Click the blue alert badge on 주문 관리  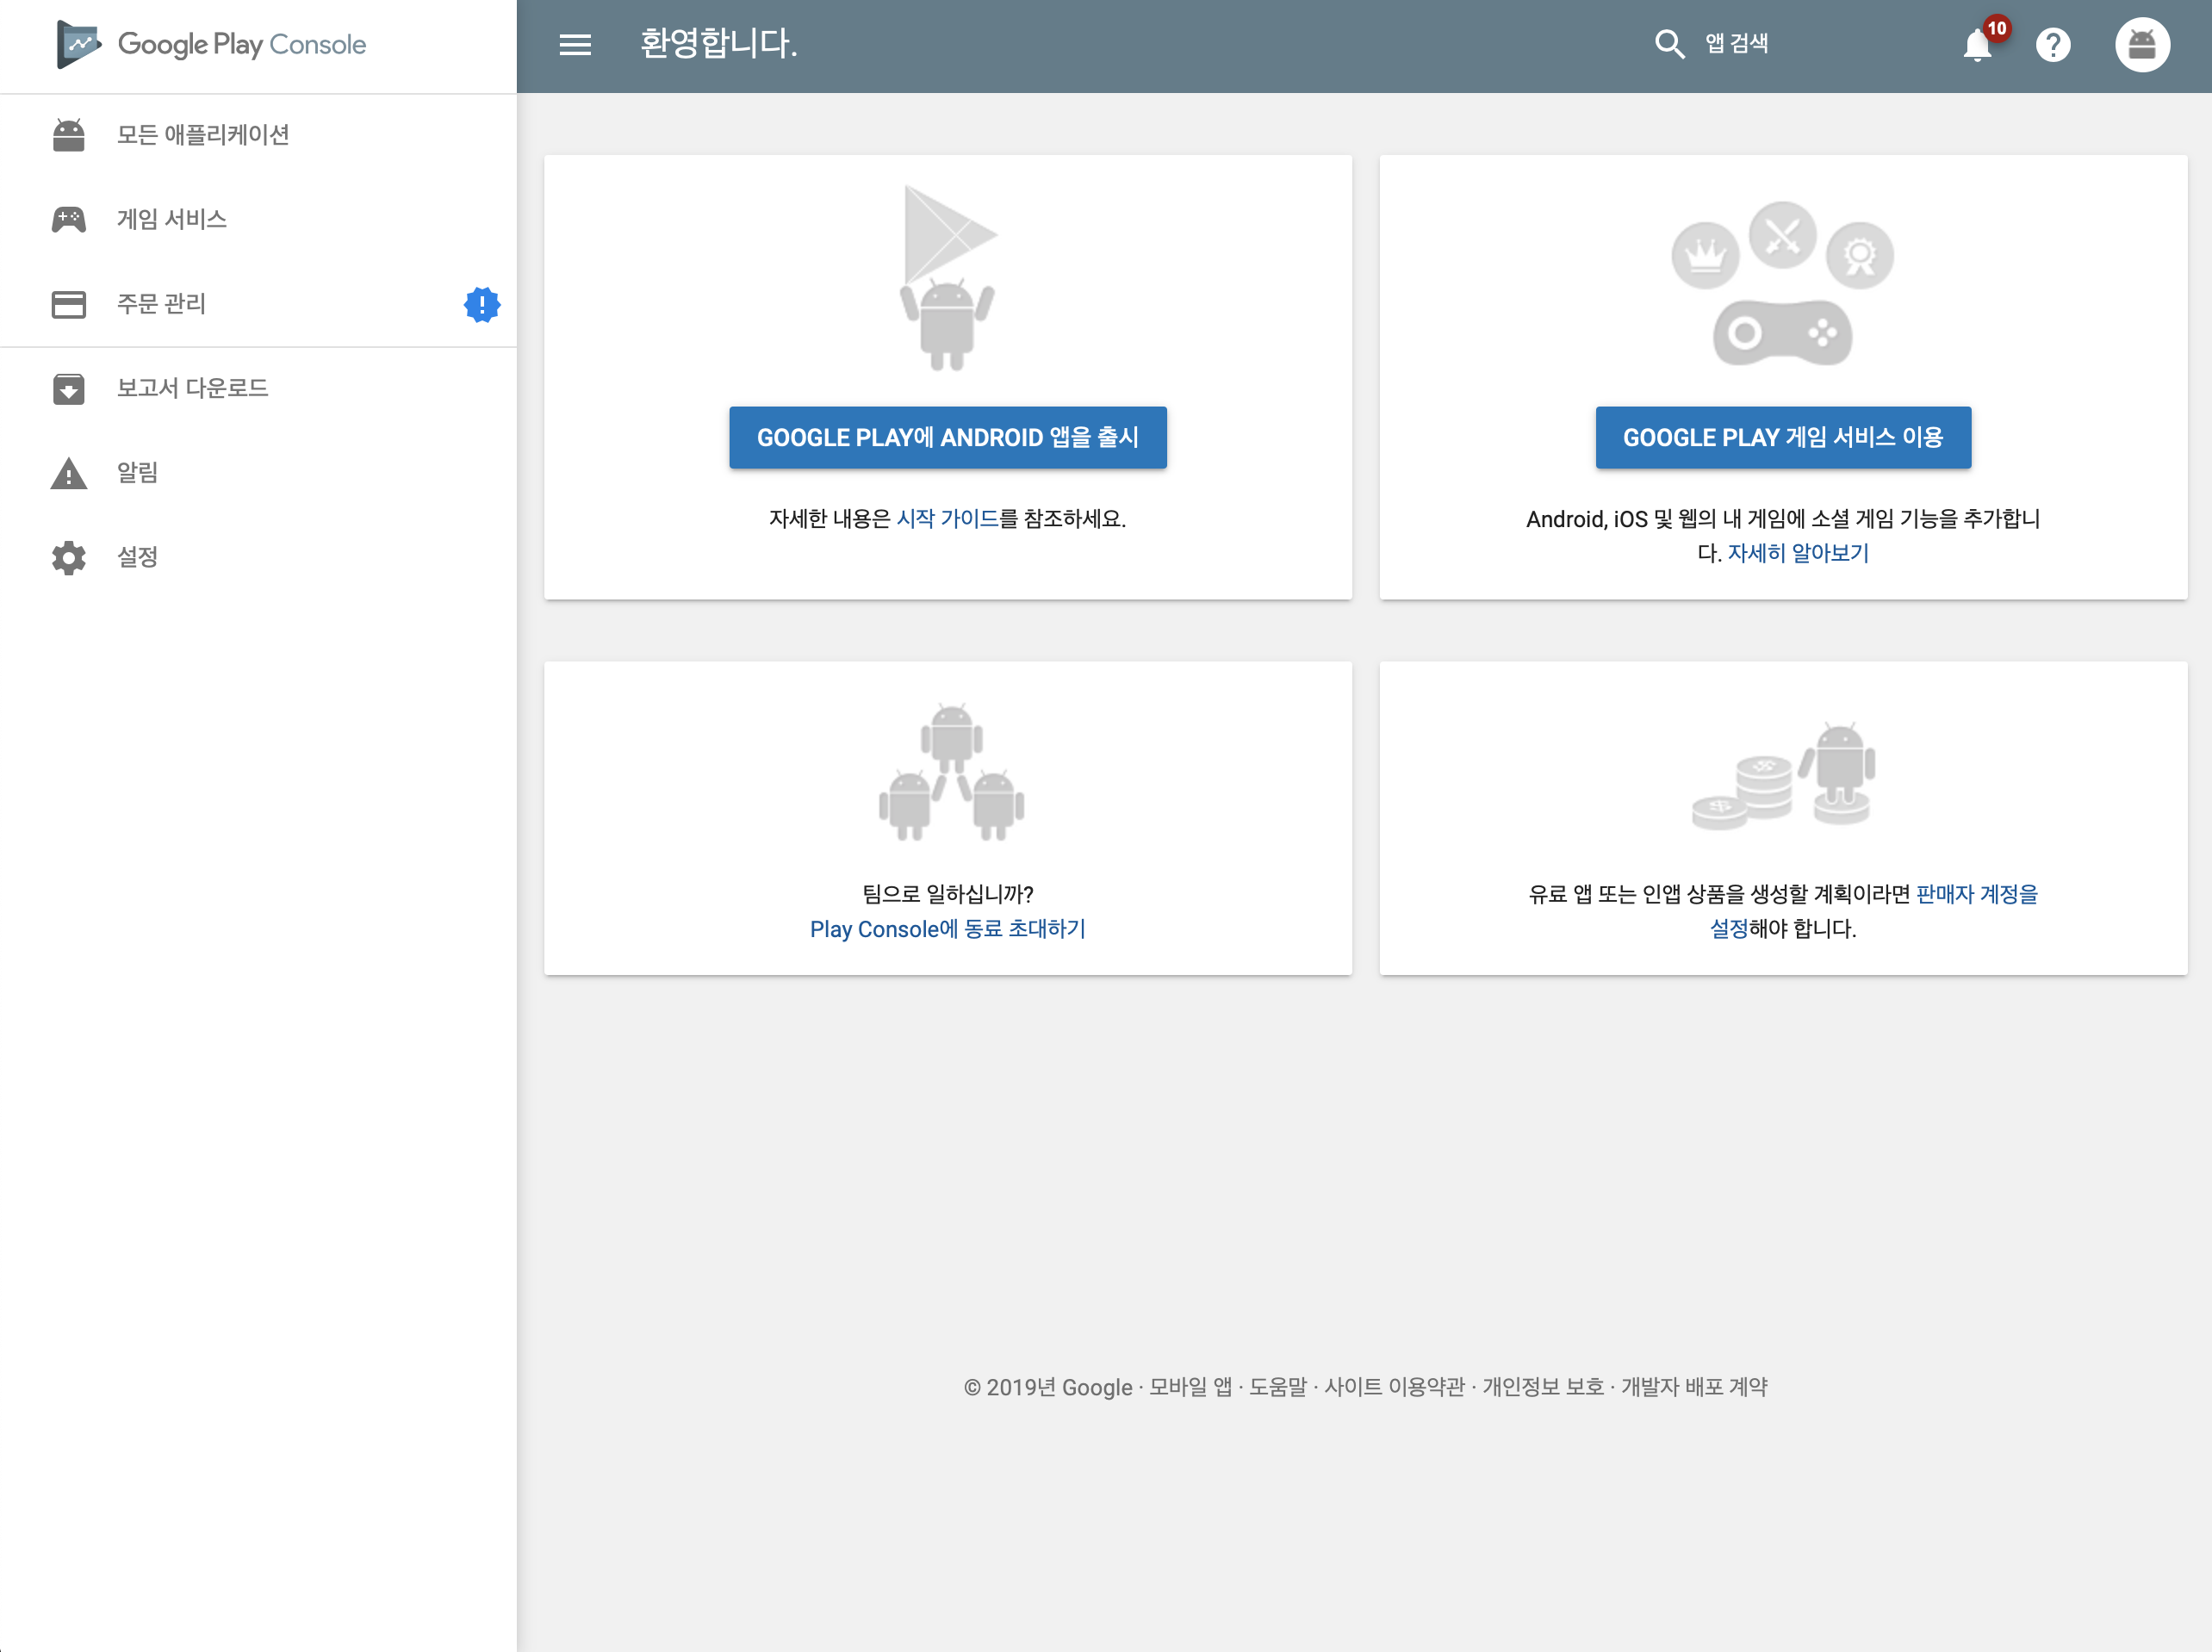pos(482,304)
